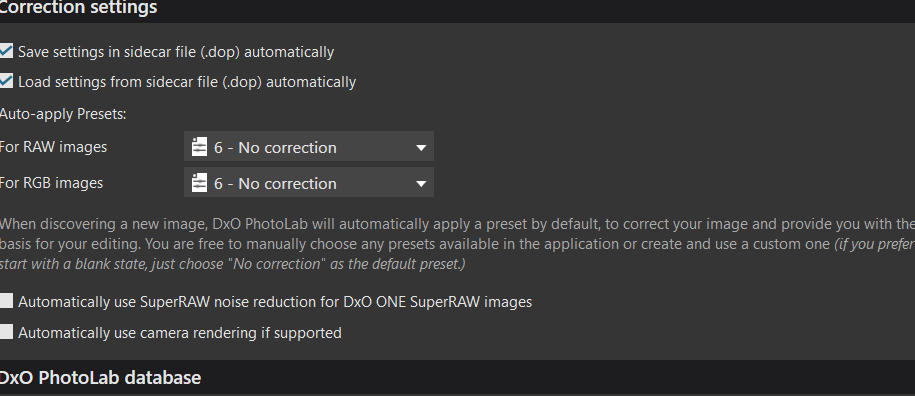Screen dimensions: 915x396
Task: Click the preset icon in RAW images dropdown
Action: point(199,147)
